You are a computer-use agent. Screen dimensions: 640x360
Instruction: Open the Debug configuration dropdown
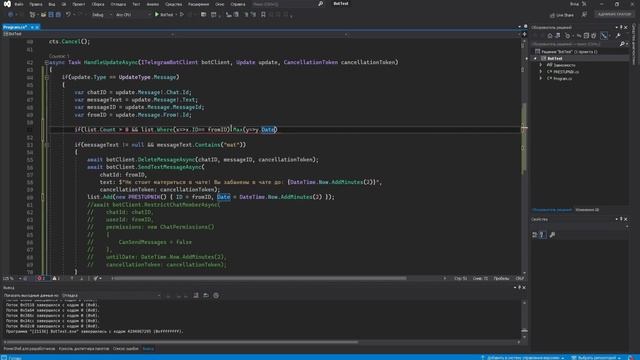pos(101,15)
